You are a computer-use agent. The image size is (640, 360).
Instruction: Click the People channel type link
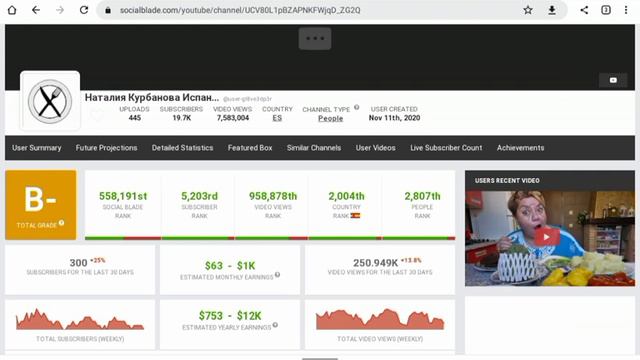coord(331,118)
